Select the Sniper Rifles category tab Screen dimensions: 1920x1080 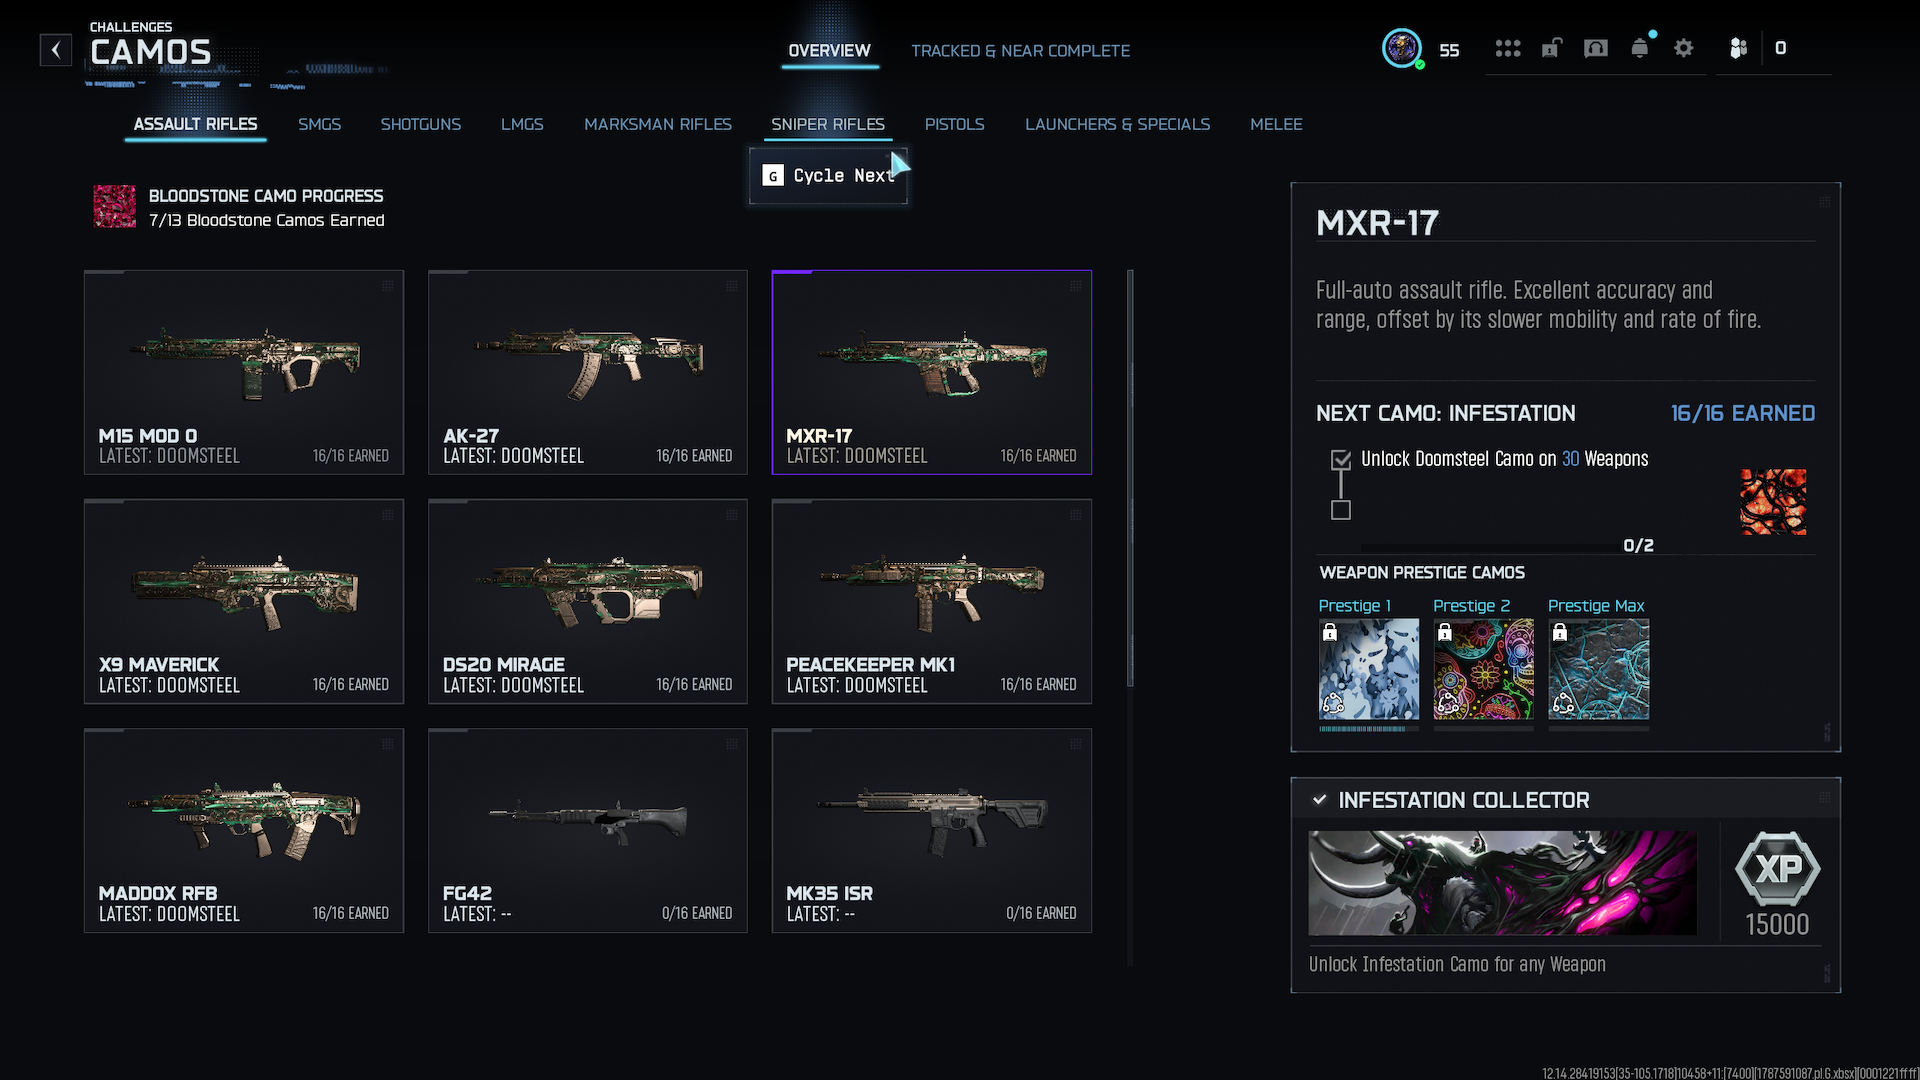coord(828,124)
